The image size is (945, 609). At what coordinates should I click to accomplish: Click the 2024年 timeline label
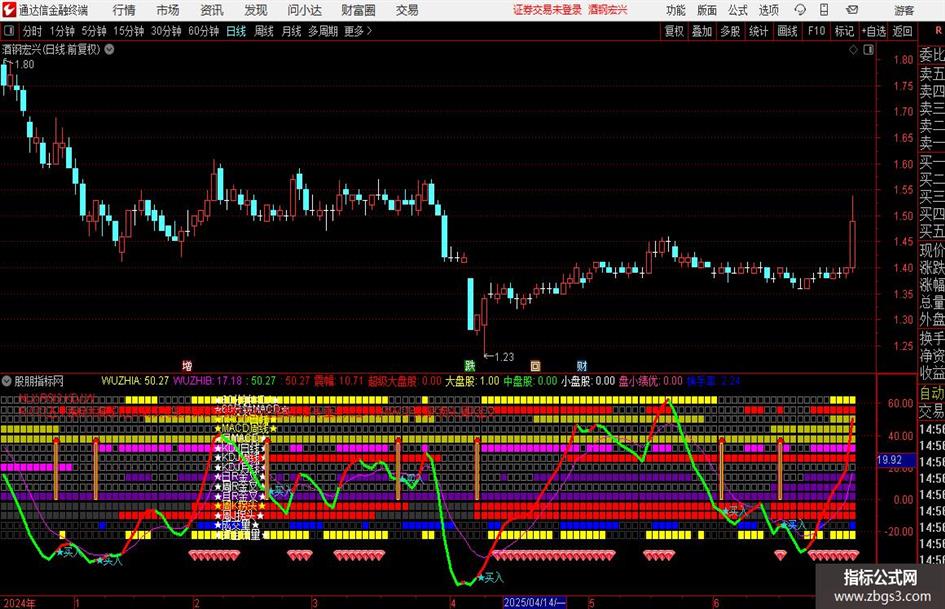19,602
